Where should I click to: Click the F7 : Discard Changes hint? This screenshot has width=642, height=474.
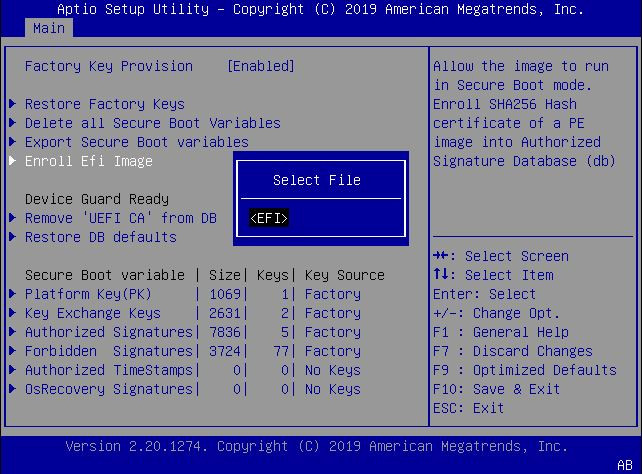pyautogui.click(x=513, y=351)
